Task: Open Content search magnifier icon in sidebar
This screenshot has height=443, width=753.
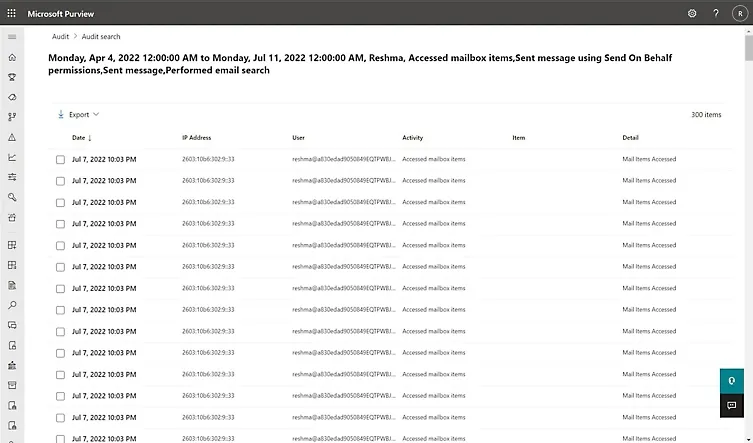Action: (x=12, y=305)
